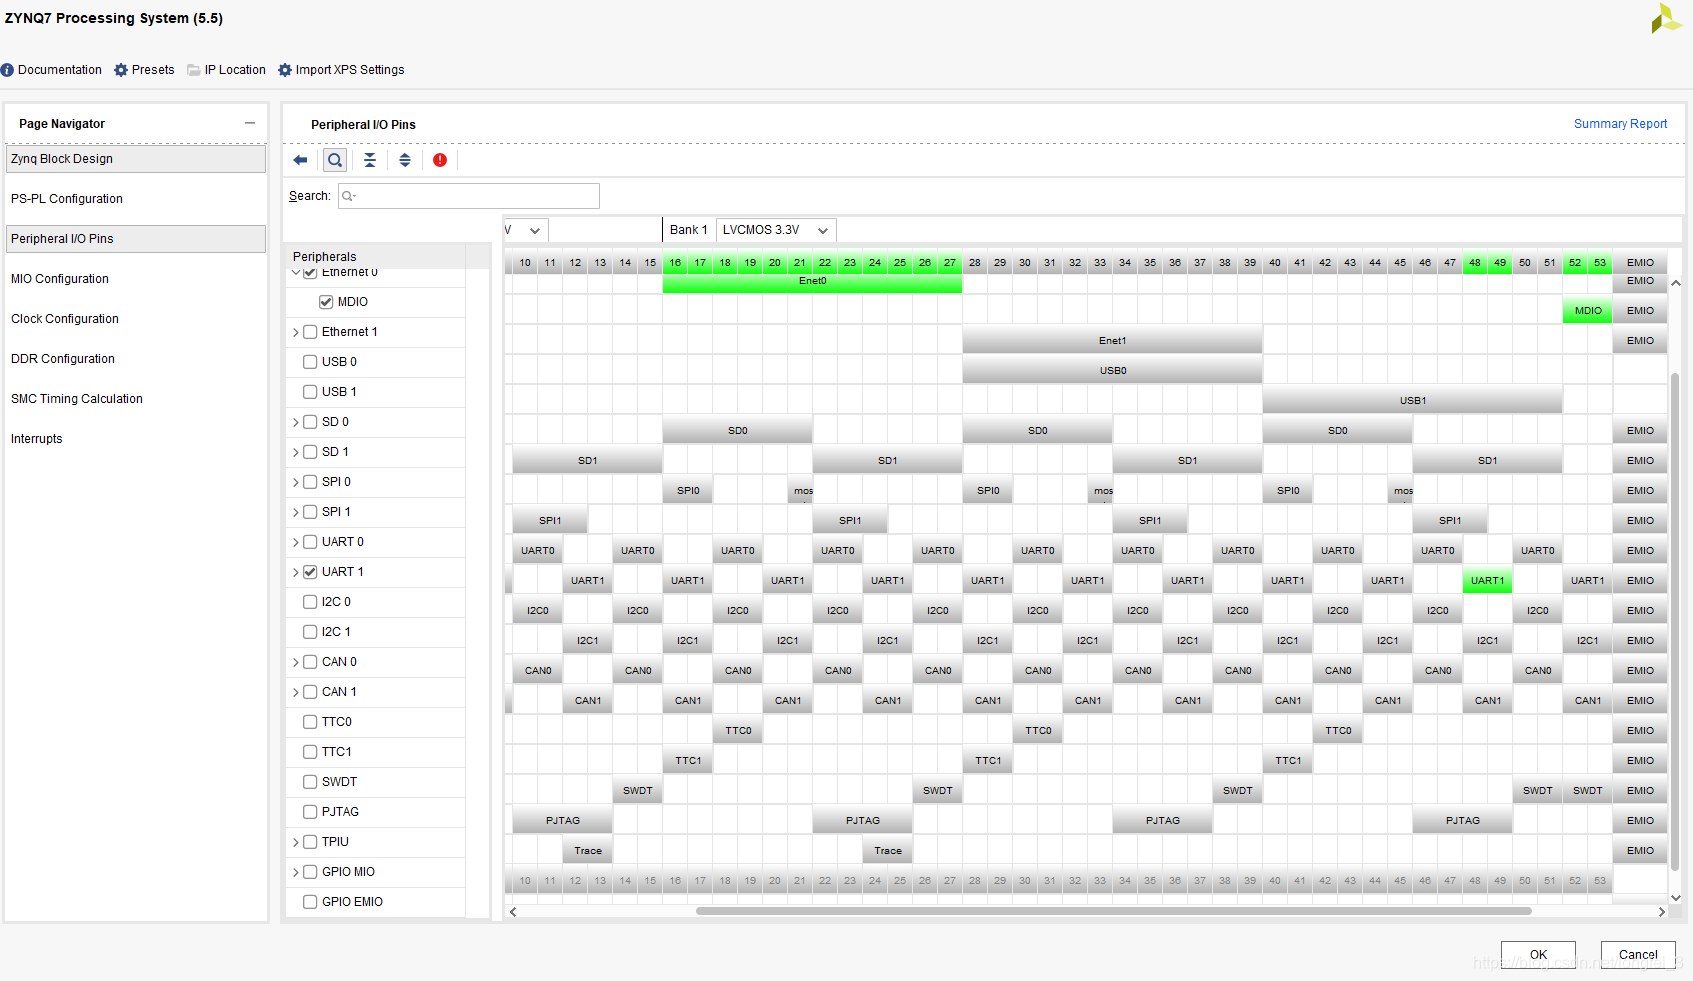Click in the Search input field
Viewport: 1693px width, 981px height.
click(x=469, y=196)
